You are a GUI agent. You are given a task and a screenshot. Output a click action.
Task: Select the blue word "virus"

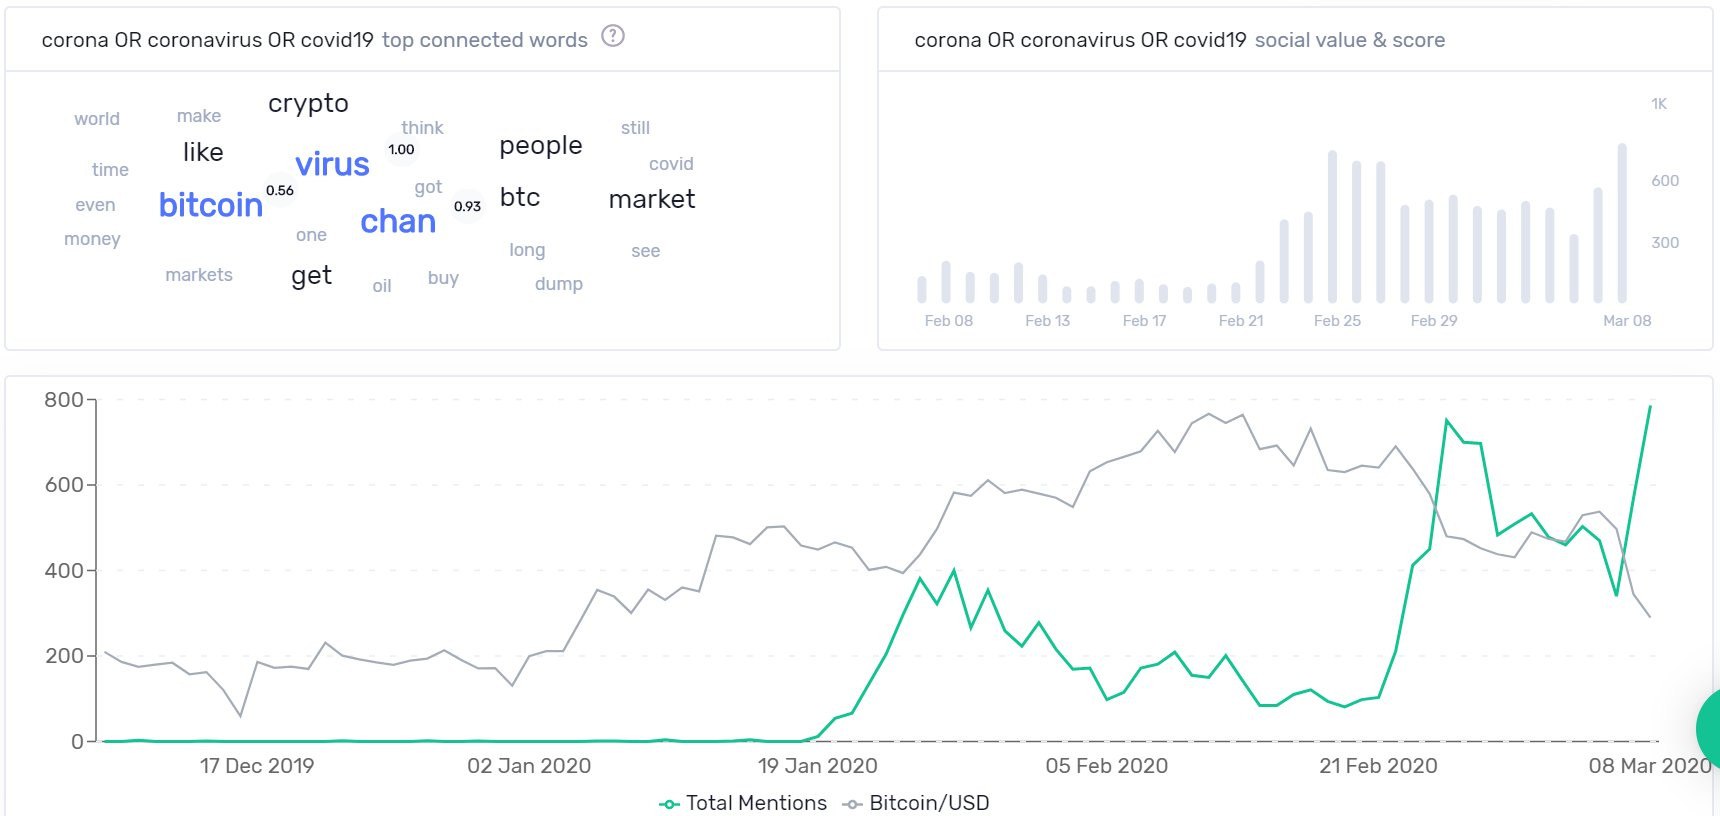(x=332, y=164)
